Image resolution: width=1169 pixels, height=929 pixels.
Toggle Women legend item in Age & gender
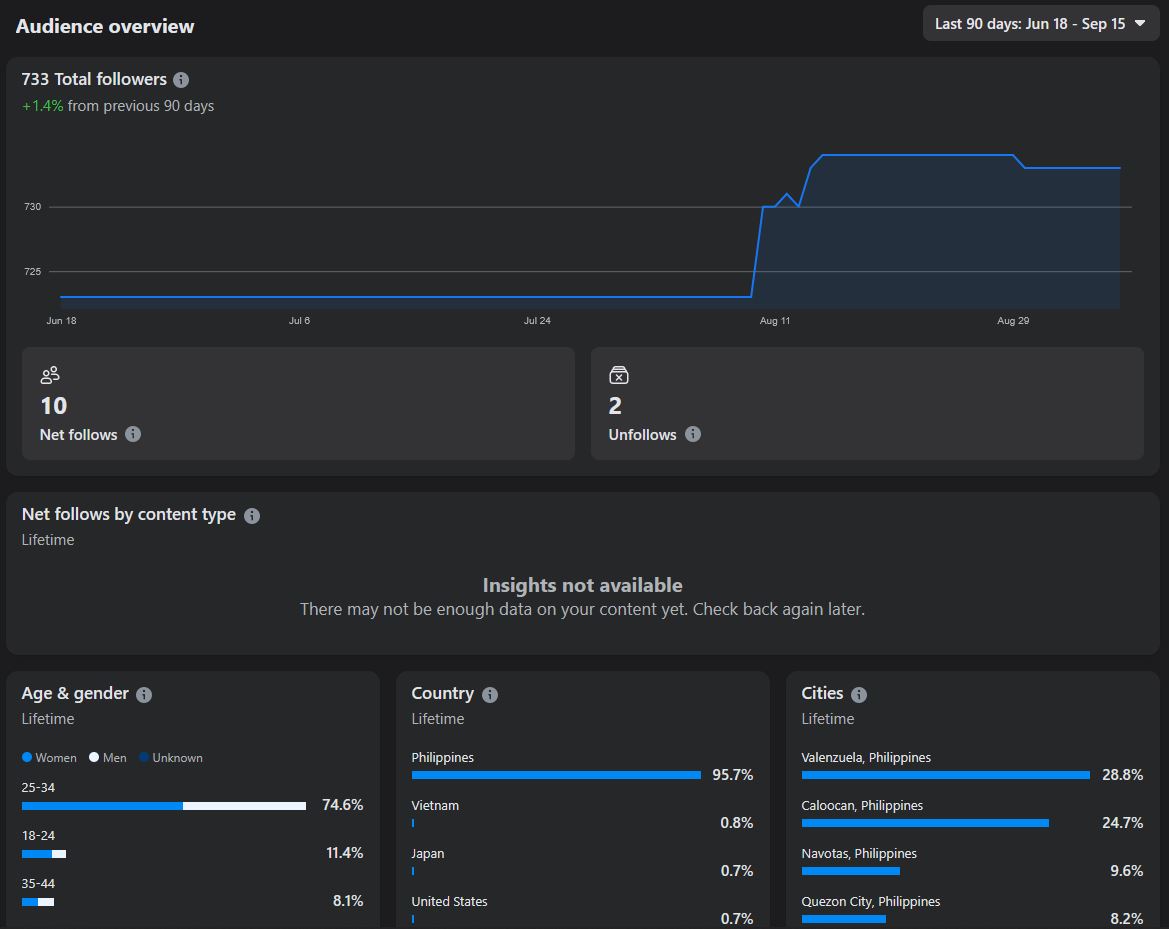pos(49,758)
